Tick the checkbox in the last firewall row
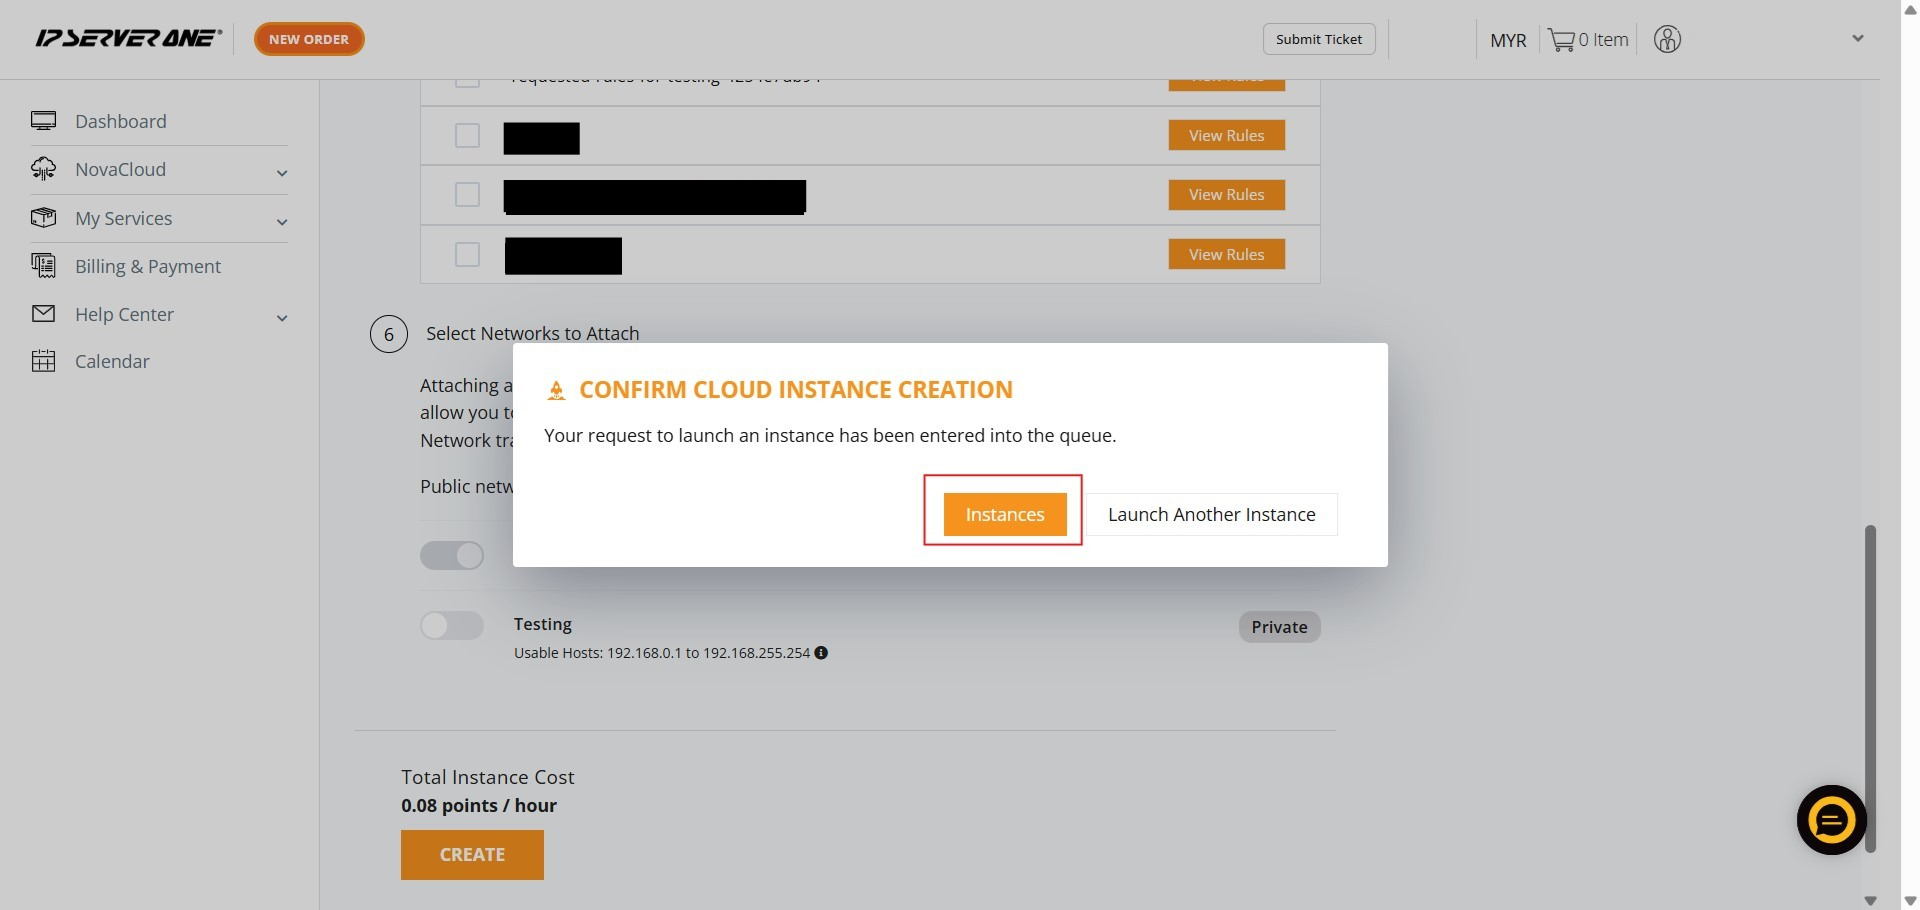 467,254
